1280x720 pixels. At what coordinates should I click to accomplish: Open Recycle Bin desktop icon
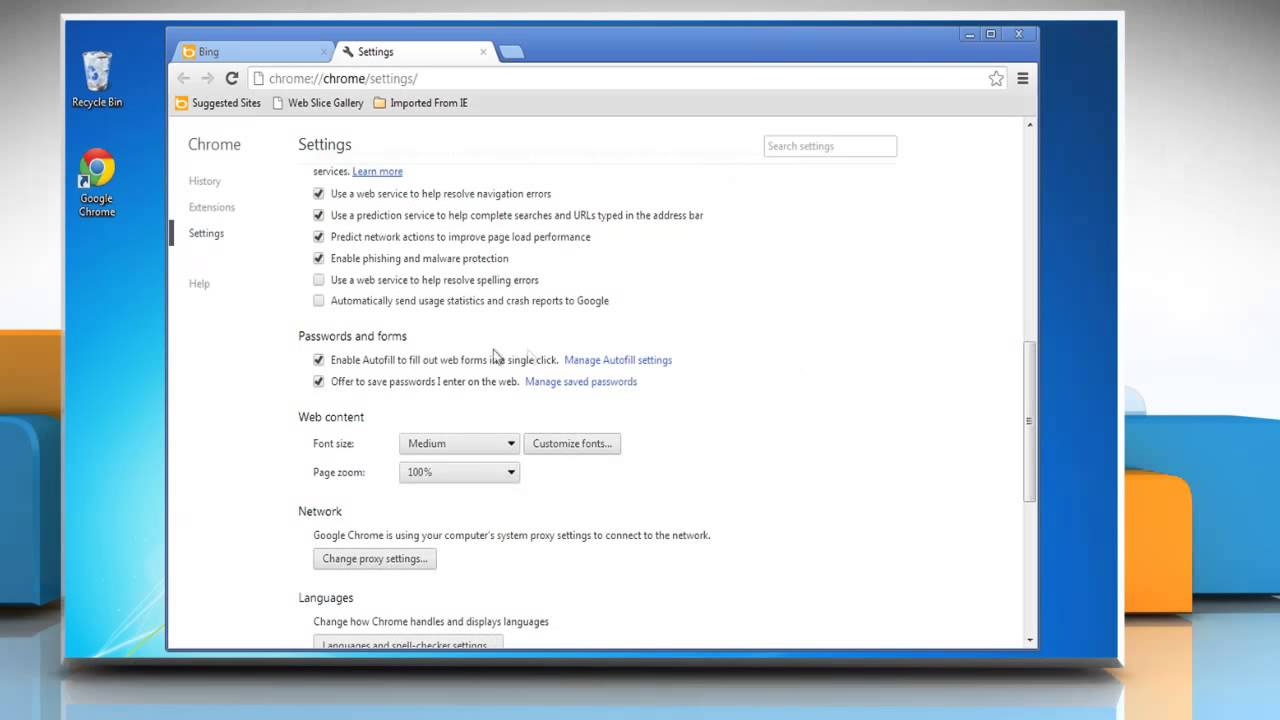(97, 79)
